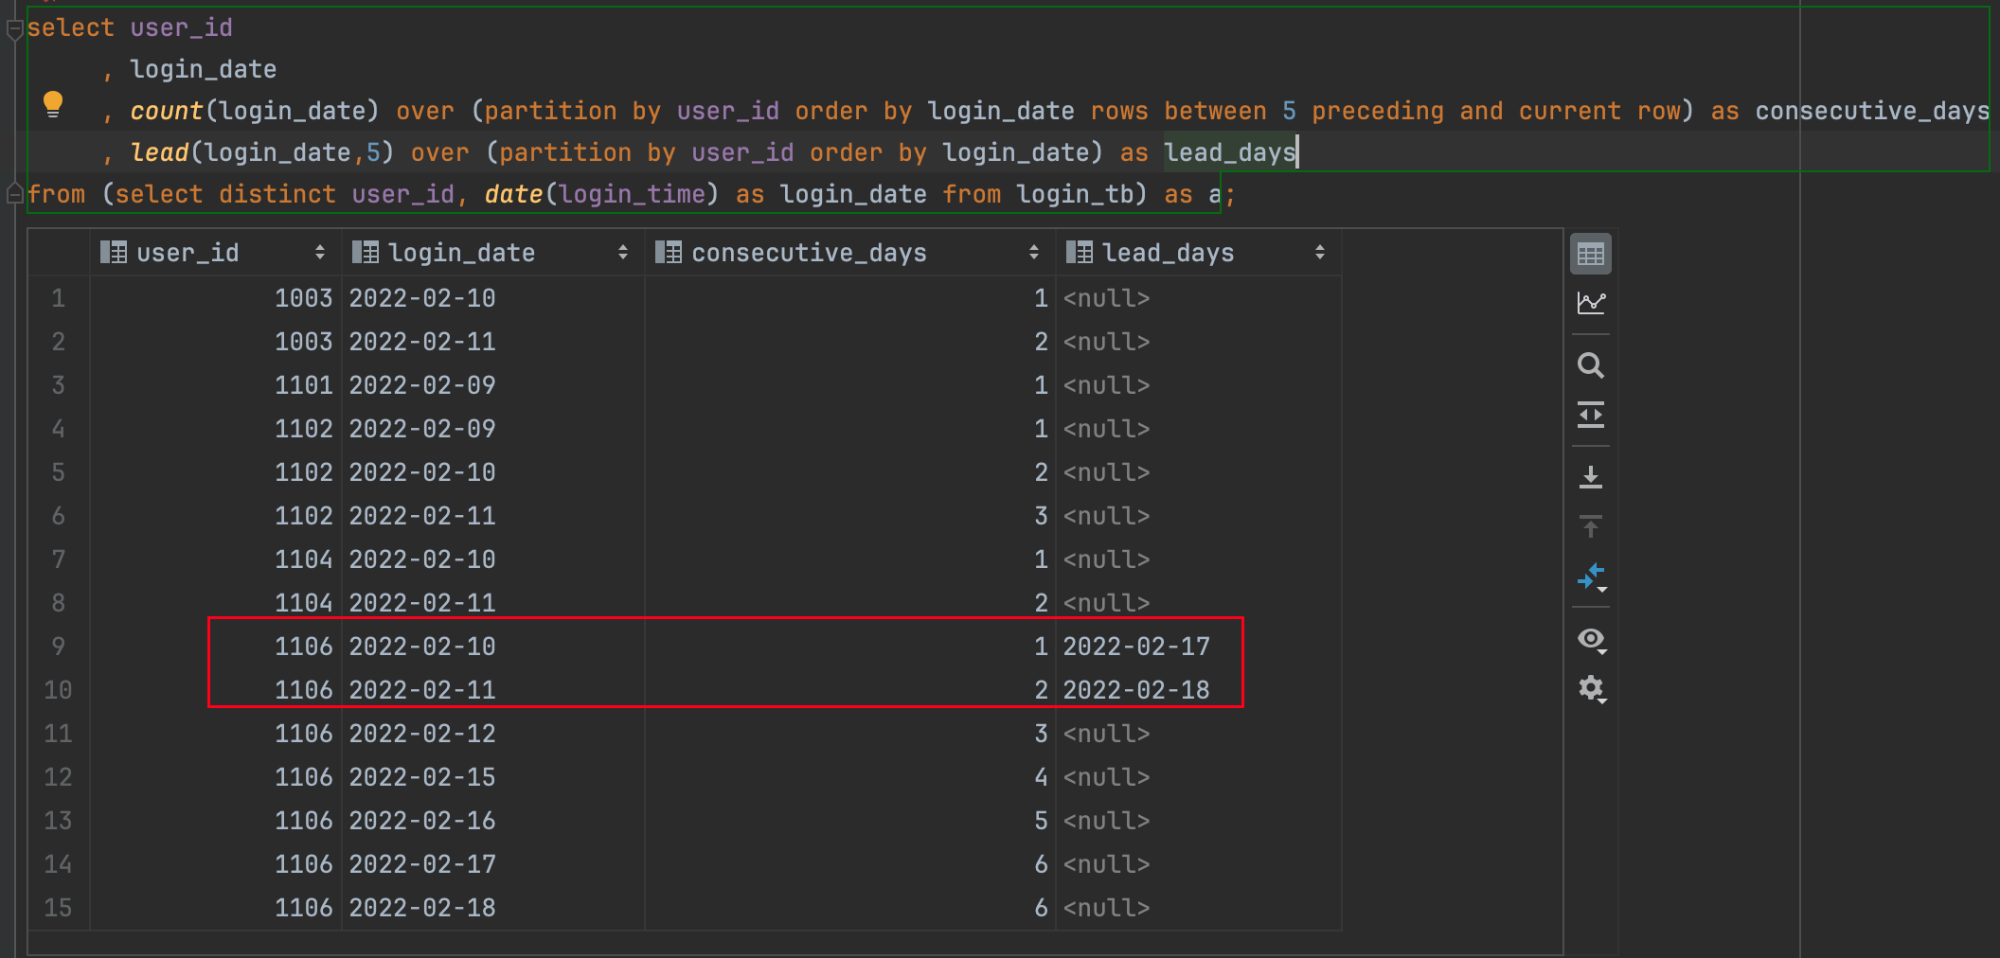Viewport: 2000px width, 958px height.
Task: Sort by consecutive_days column arrows
Action: (x=1034, y=253)
